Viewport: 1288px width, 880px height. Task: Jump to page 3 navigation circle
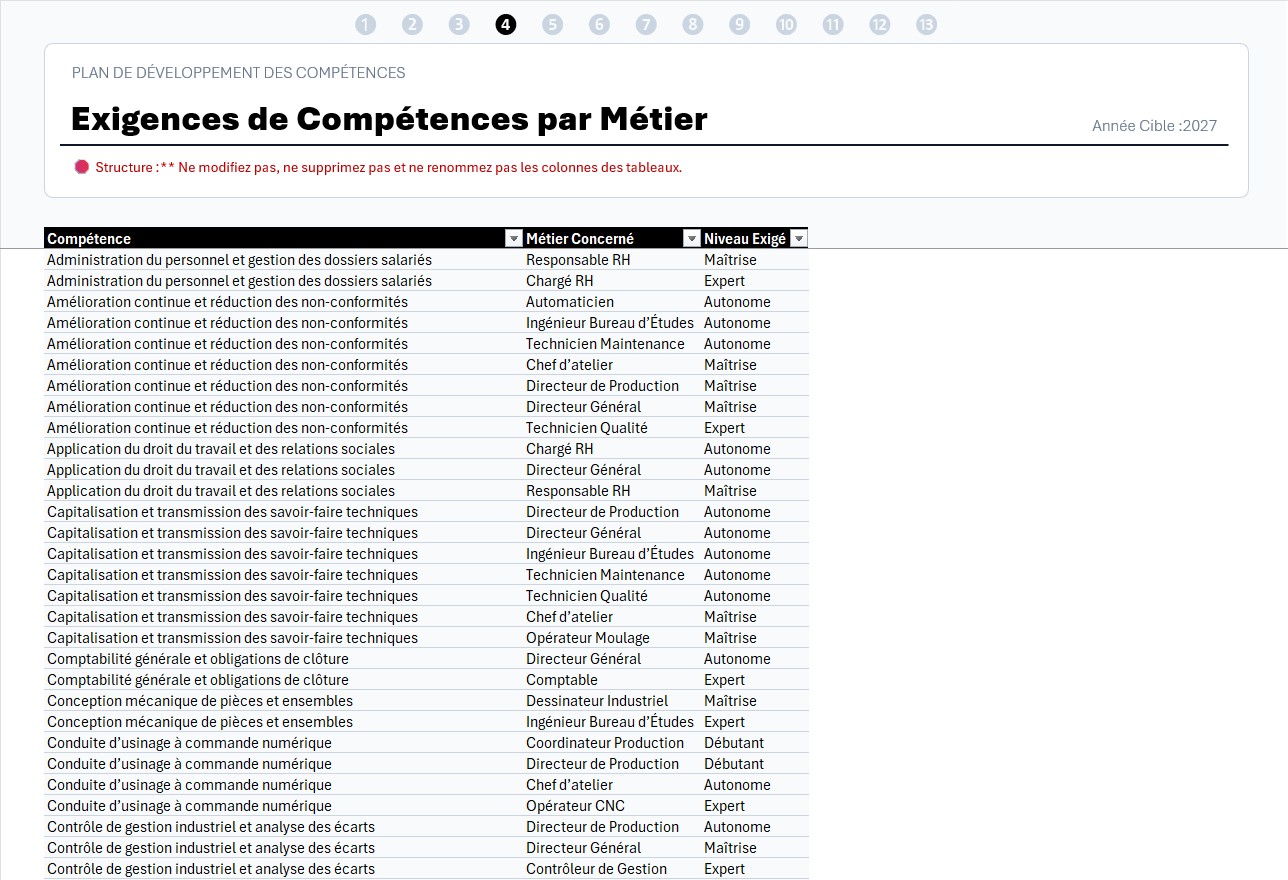point(459,25)
